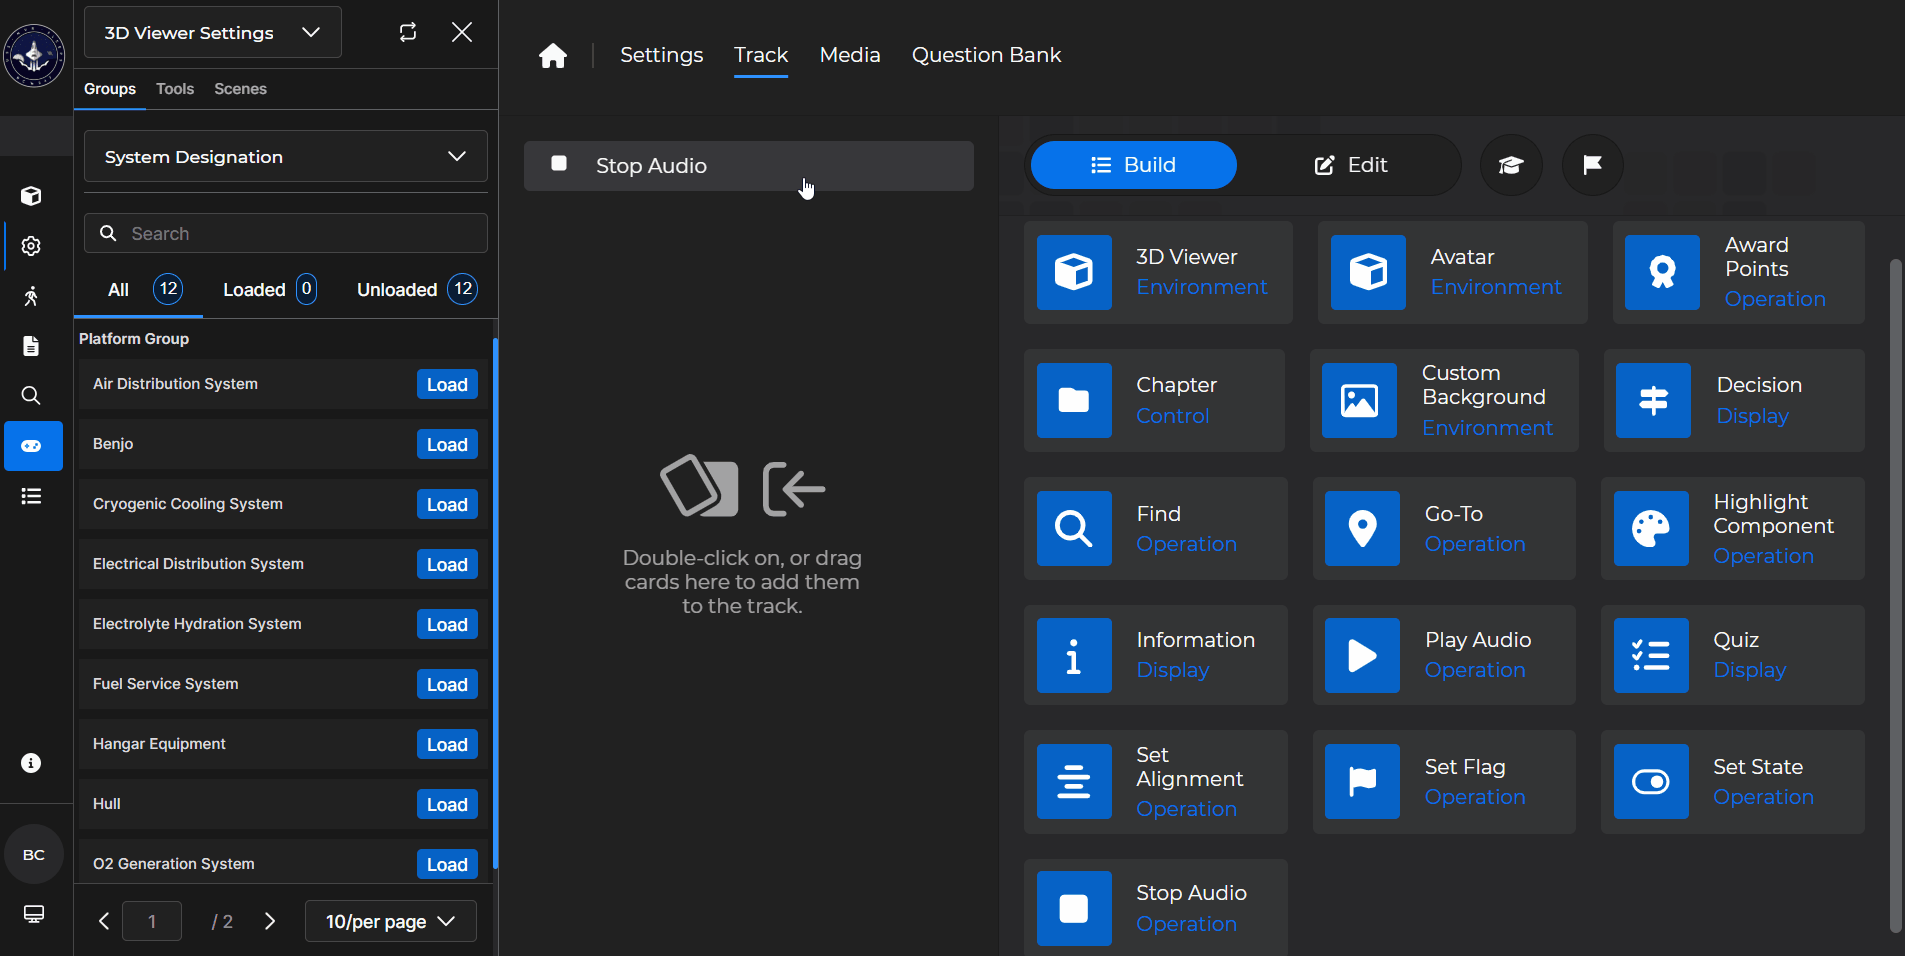Click the monitor icon at sidebar bottom
The height and width of the screenshot is (956, 1905).
coord(33,914)
